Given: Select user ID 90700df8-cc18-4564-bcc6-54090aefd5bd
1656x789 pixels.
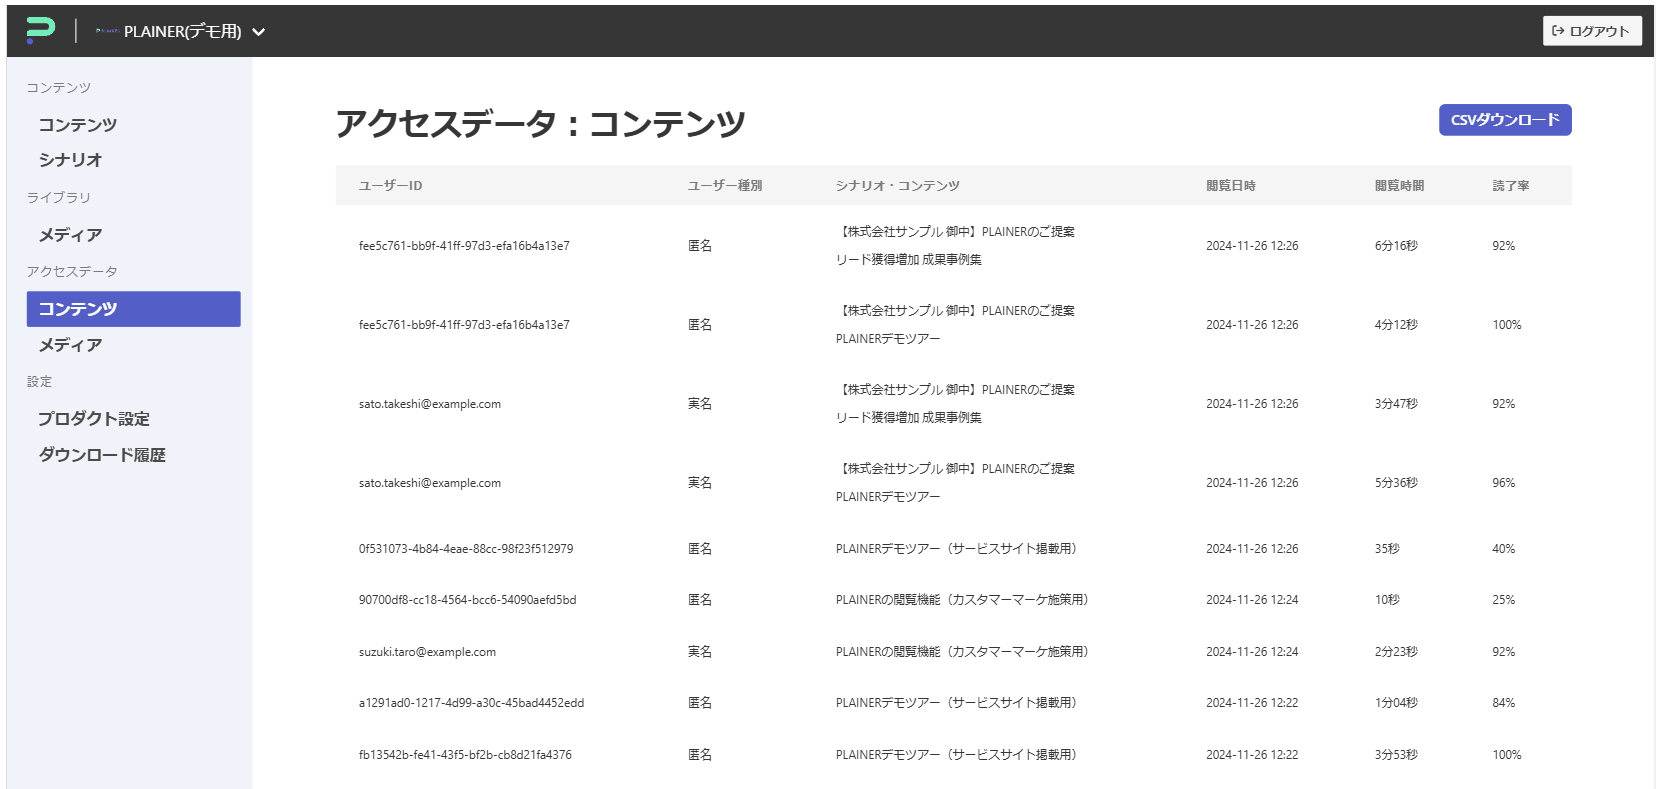Looking at the screenshot, I should [x=467, y=600].
